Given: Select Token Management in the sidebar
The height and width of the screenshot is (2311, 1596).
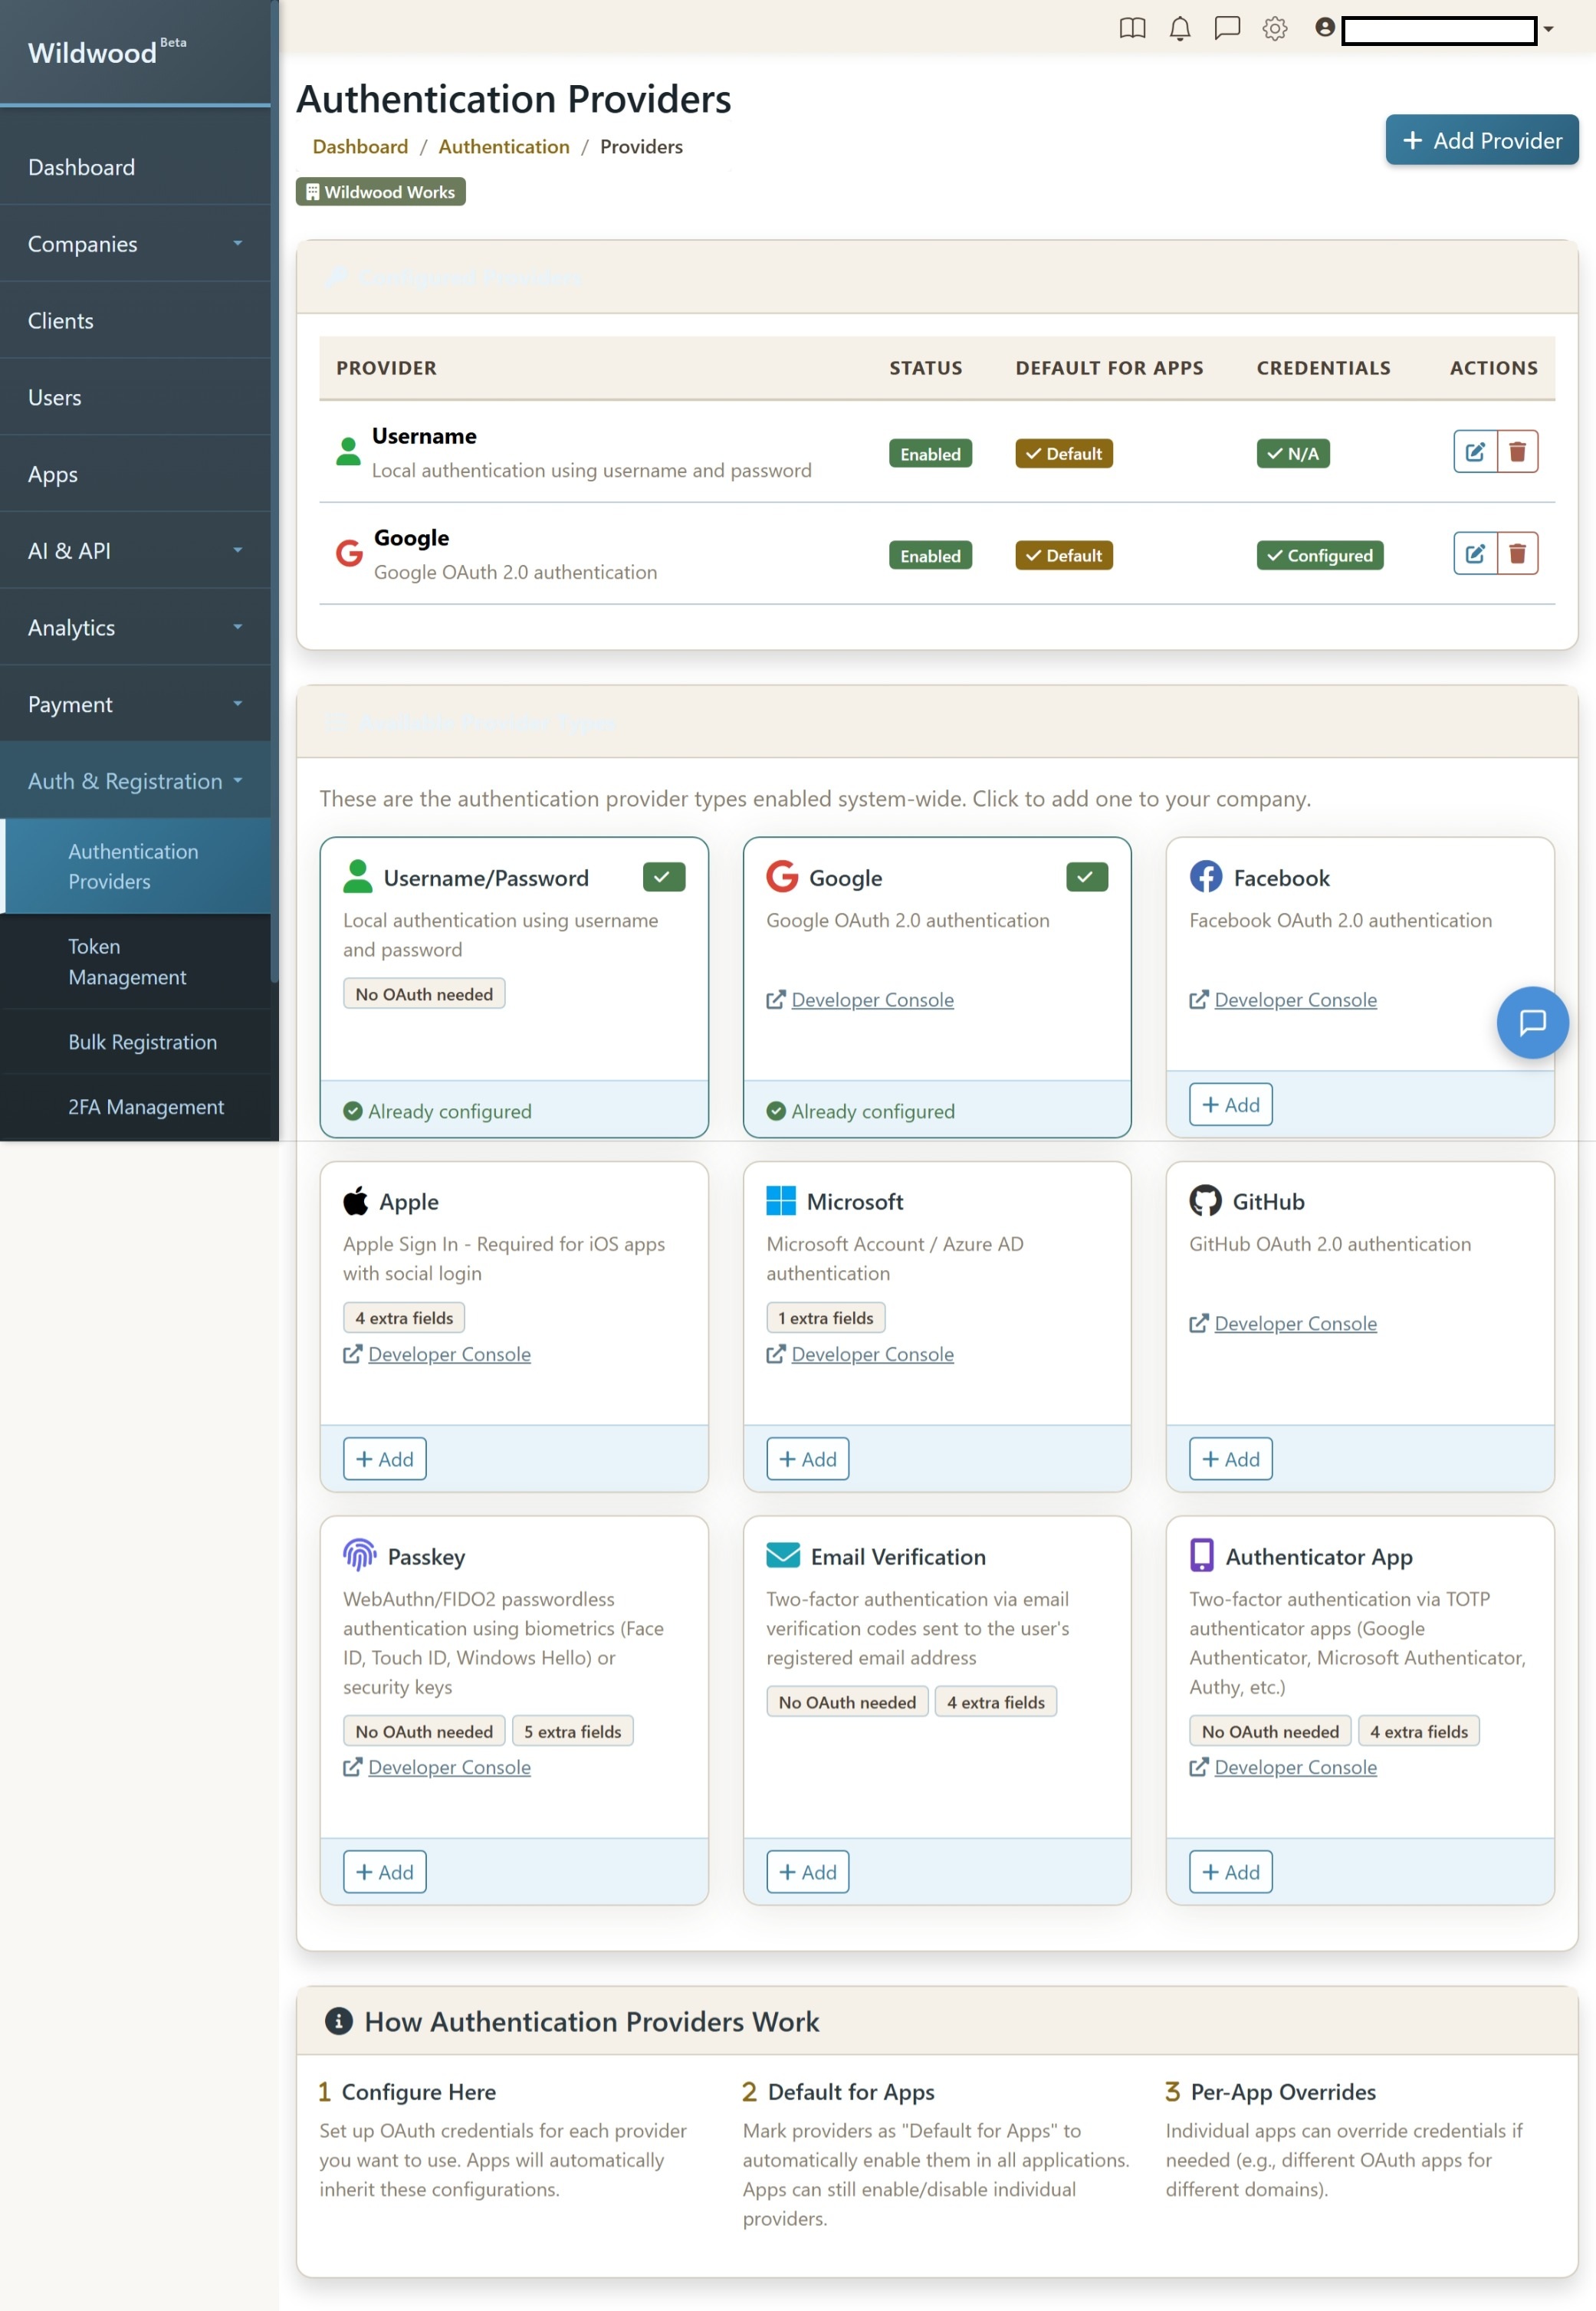Looking at the screenshot, I should pos(127,961).
